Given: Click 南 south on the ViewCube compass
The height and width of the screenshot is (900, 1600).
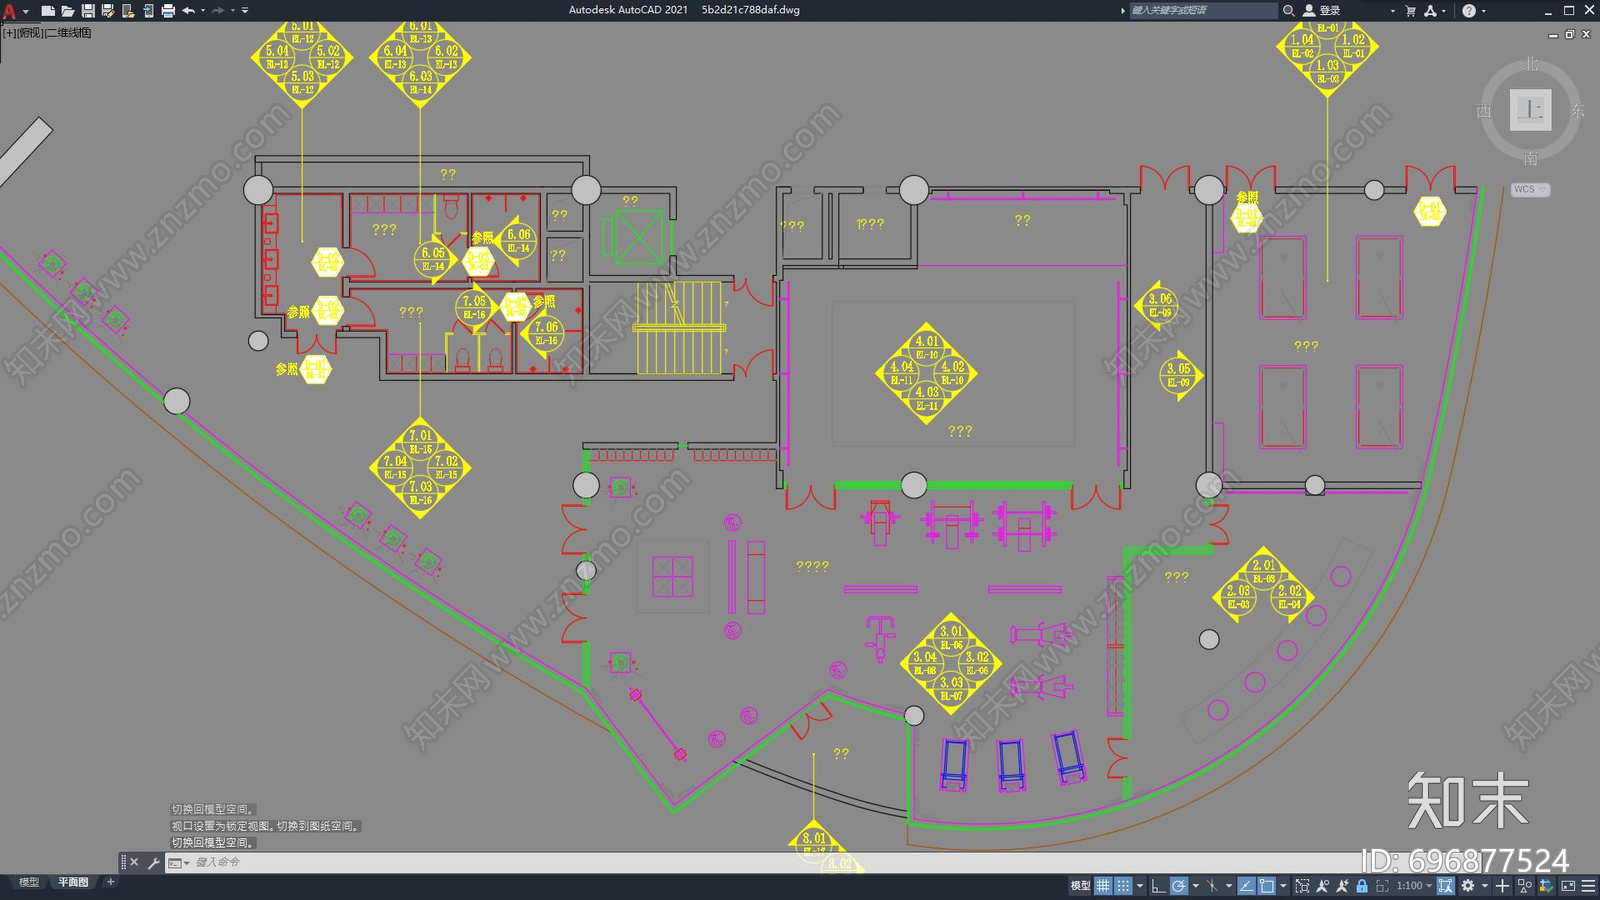Looking at the screenshot, I should [x=1532, y=158].
